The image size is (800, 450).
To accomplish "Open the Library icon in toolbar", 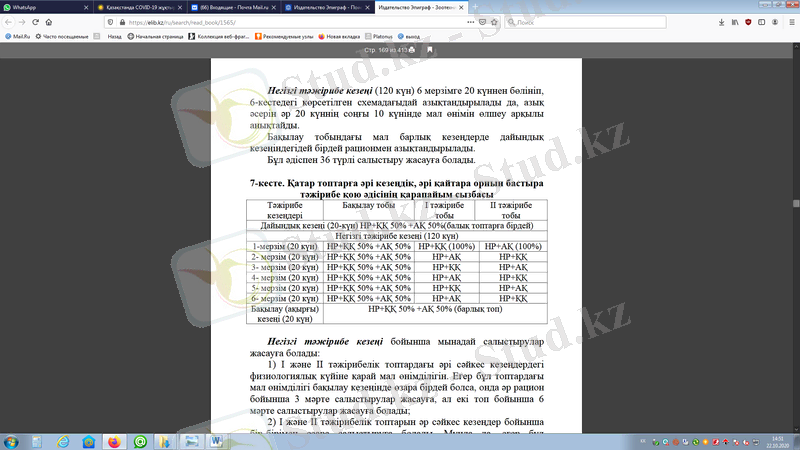I will (735, 22).
